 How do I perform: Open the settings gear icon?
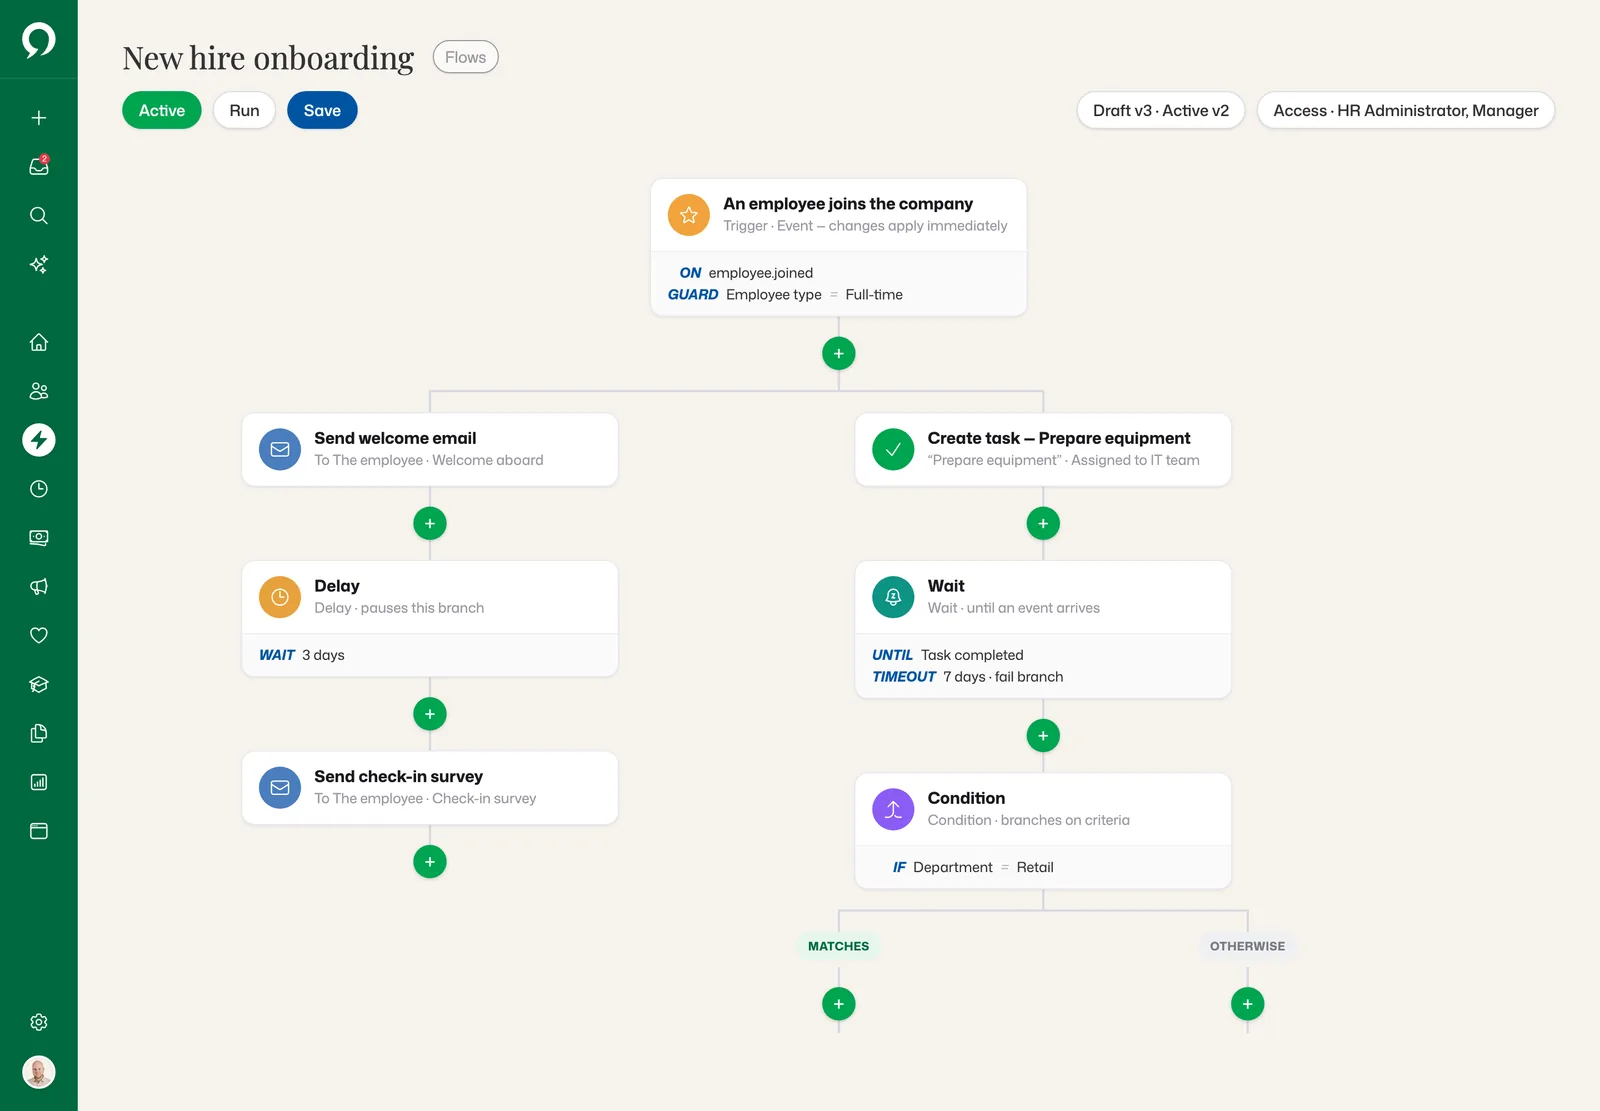click(39, 1022)
